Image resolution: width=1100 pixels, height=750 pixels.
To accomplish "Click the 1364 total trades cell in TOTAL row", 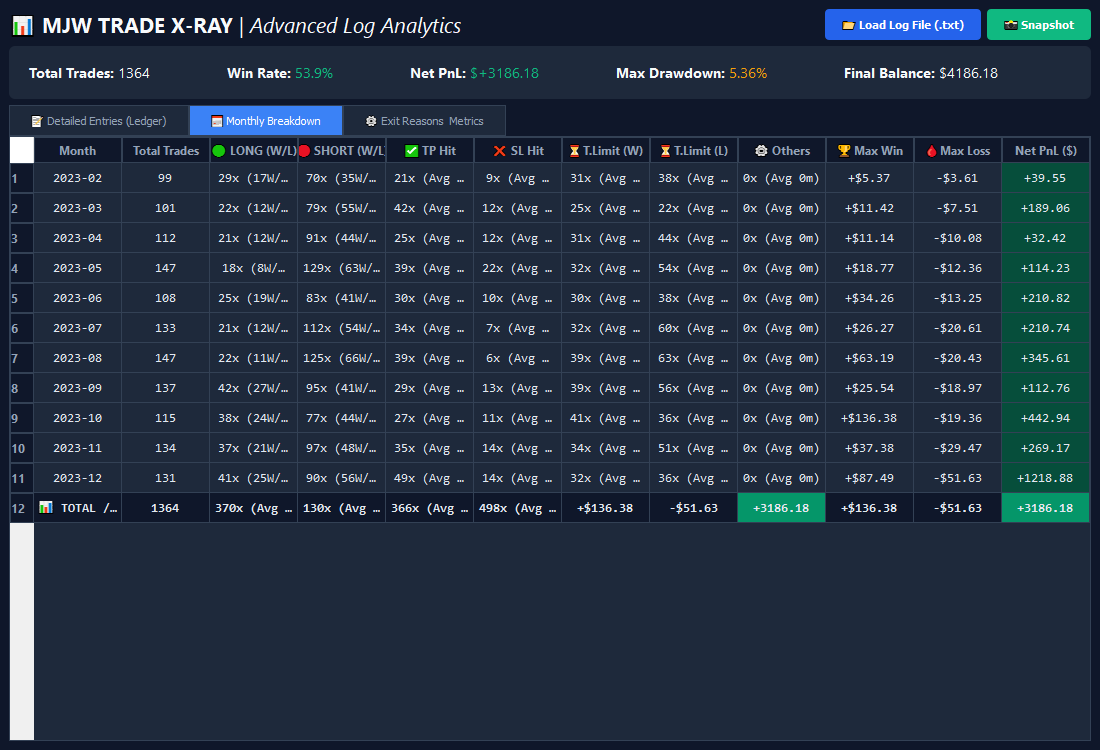I will (x=166, y=508).
